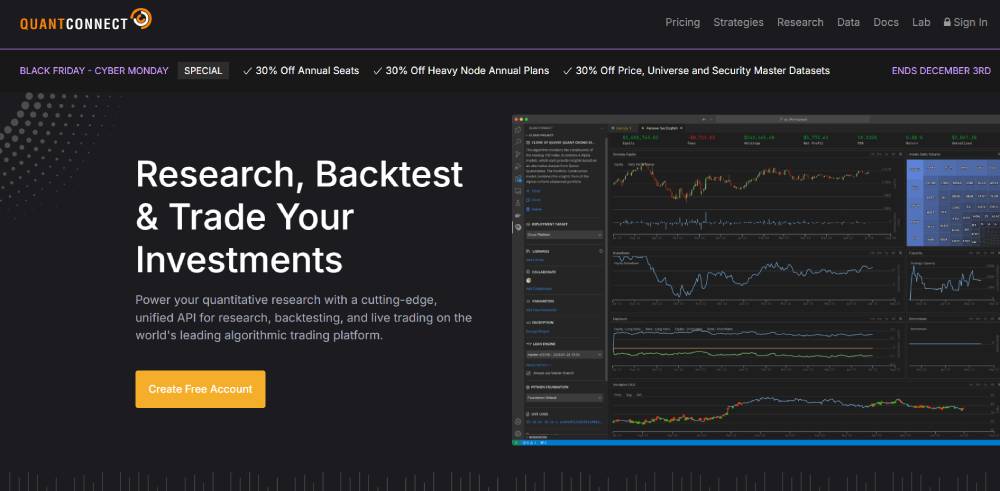This screenshot has width=1000, height=491.
Task: Open the Docs navigation link
Action: (886, 22)
